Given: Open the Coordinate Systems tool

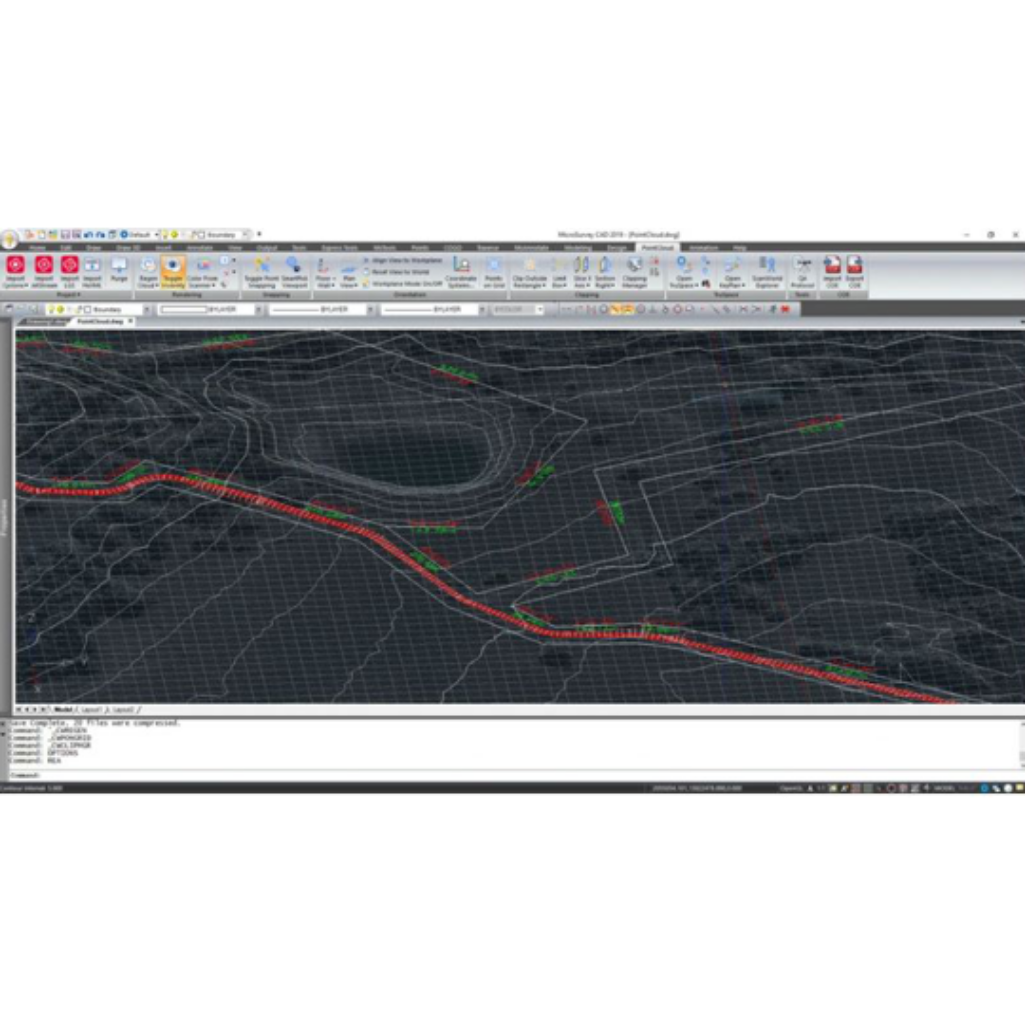Looking at the screenshot, I should (461, 270).
